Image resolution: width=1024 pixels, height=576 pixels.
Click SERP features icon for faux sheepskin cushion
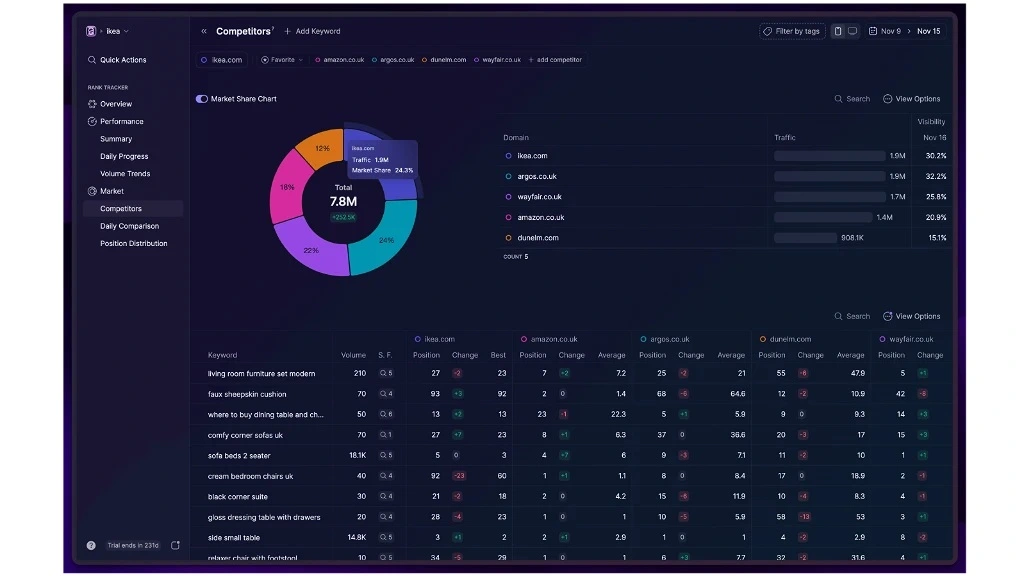pyautogui.click(x=387, y=394)
